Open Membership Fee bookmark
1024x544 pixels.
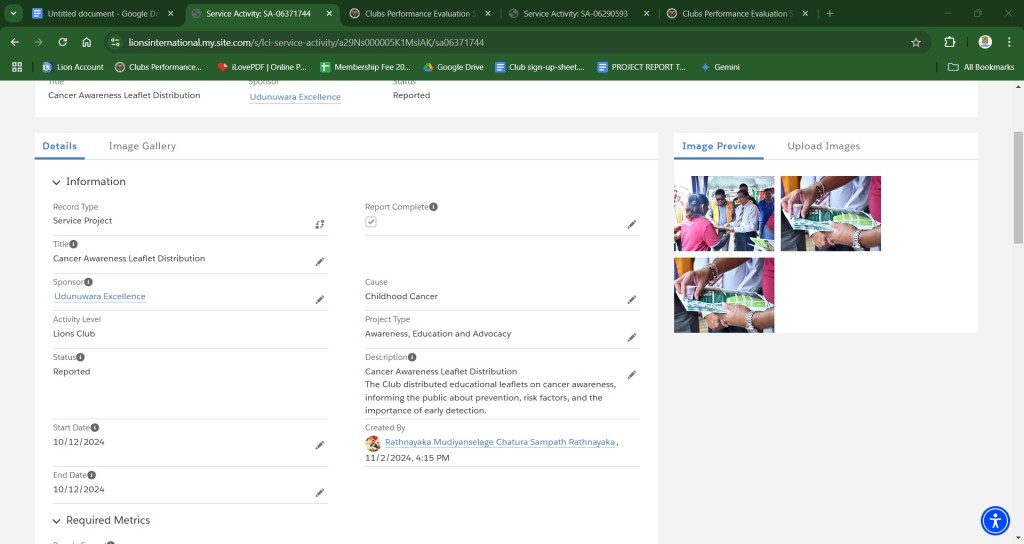365,67
